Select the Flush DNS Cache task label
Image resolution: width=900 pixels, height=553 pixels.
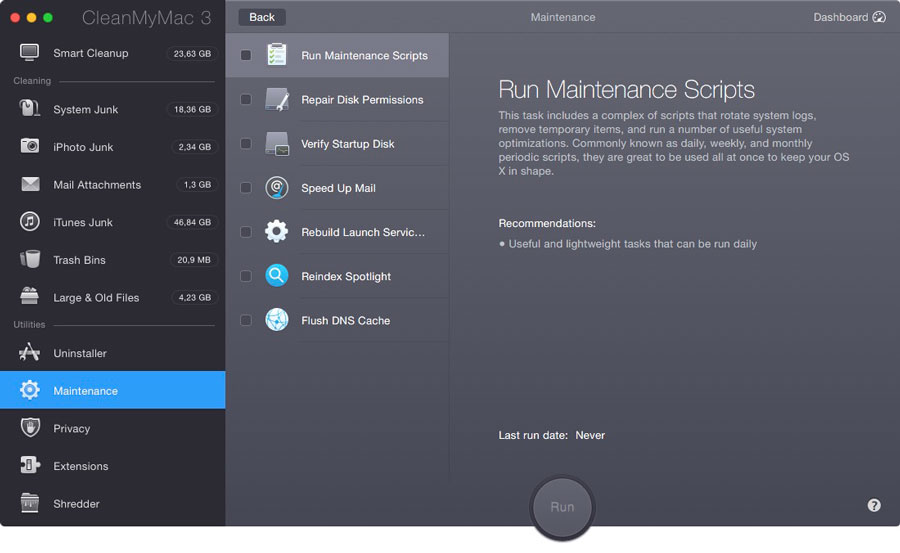click(346, 320)
